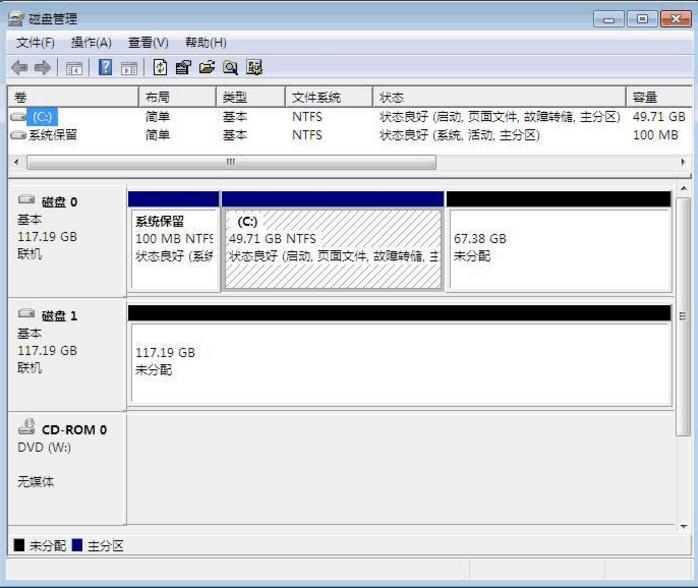Minimize the Disk Management window
This screenshot has width=698, height=588.
[x=609, y=19]
